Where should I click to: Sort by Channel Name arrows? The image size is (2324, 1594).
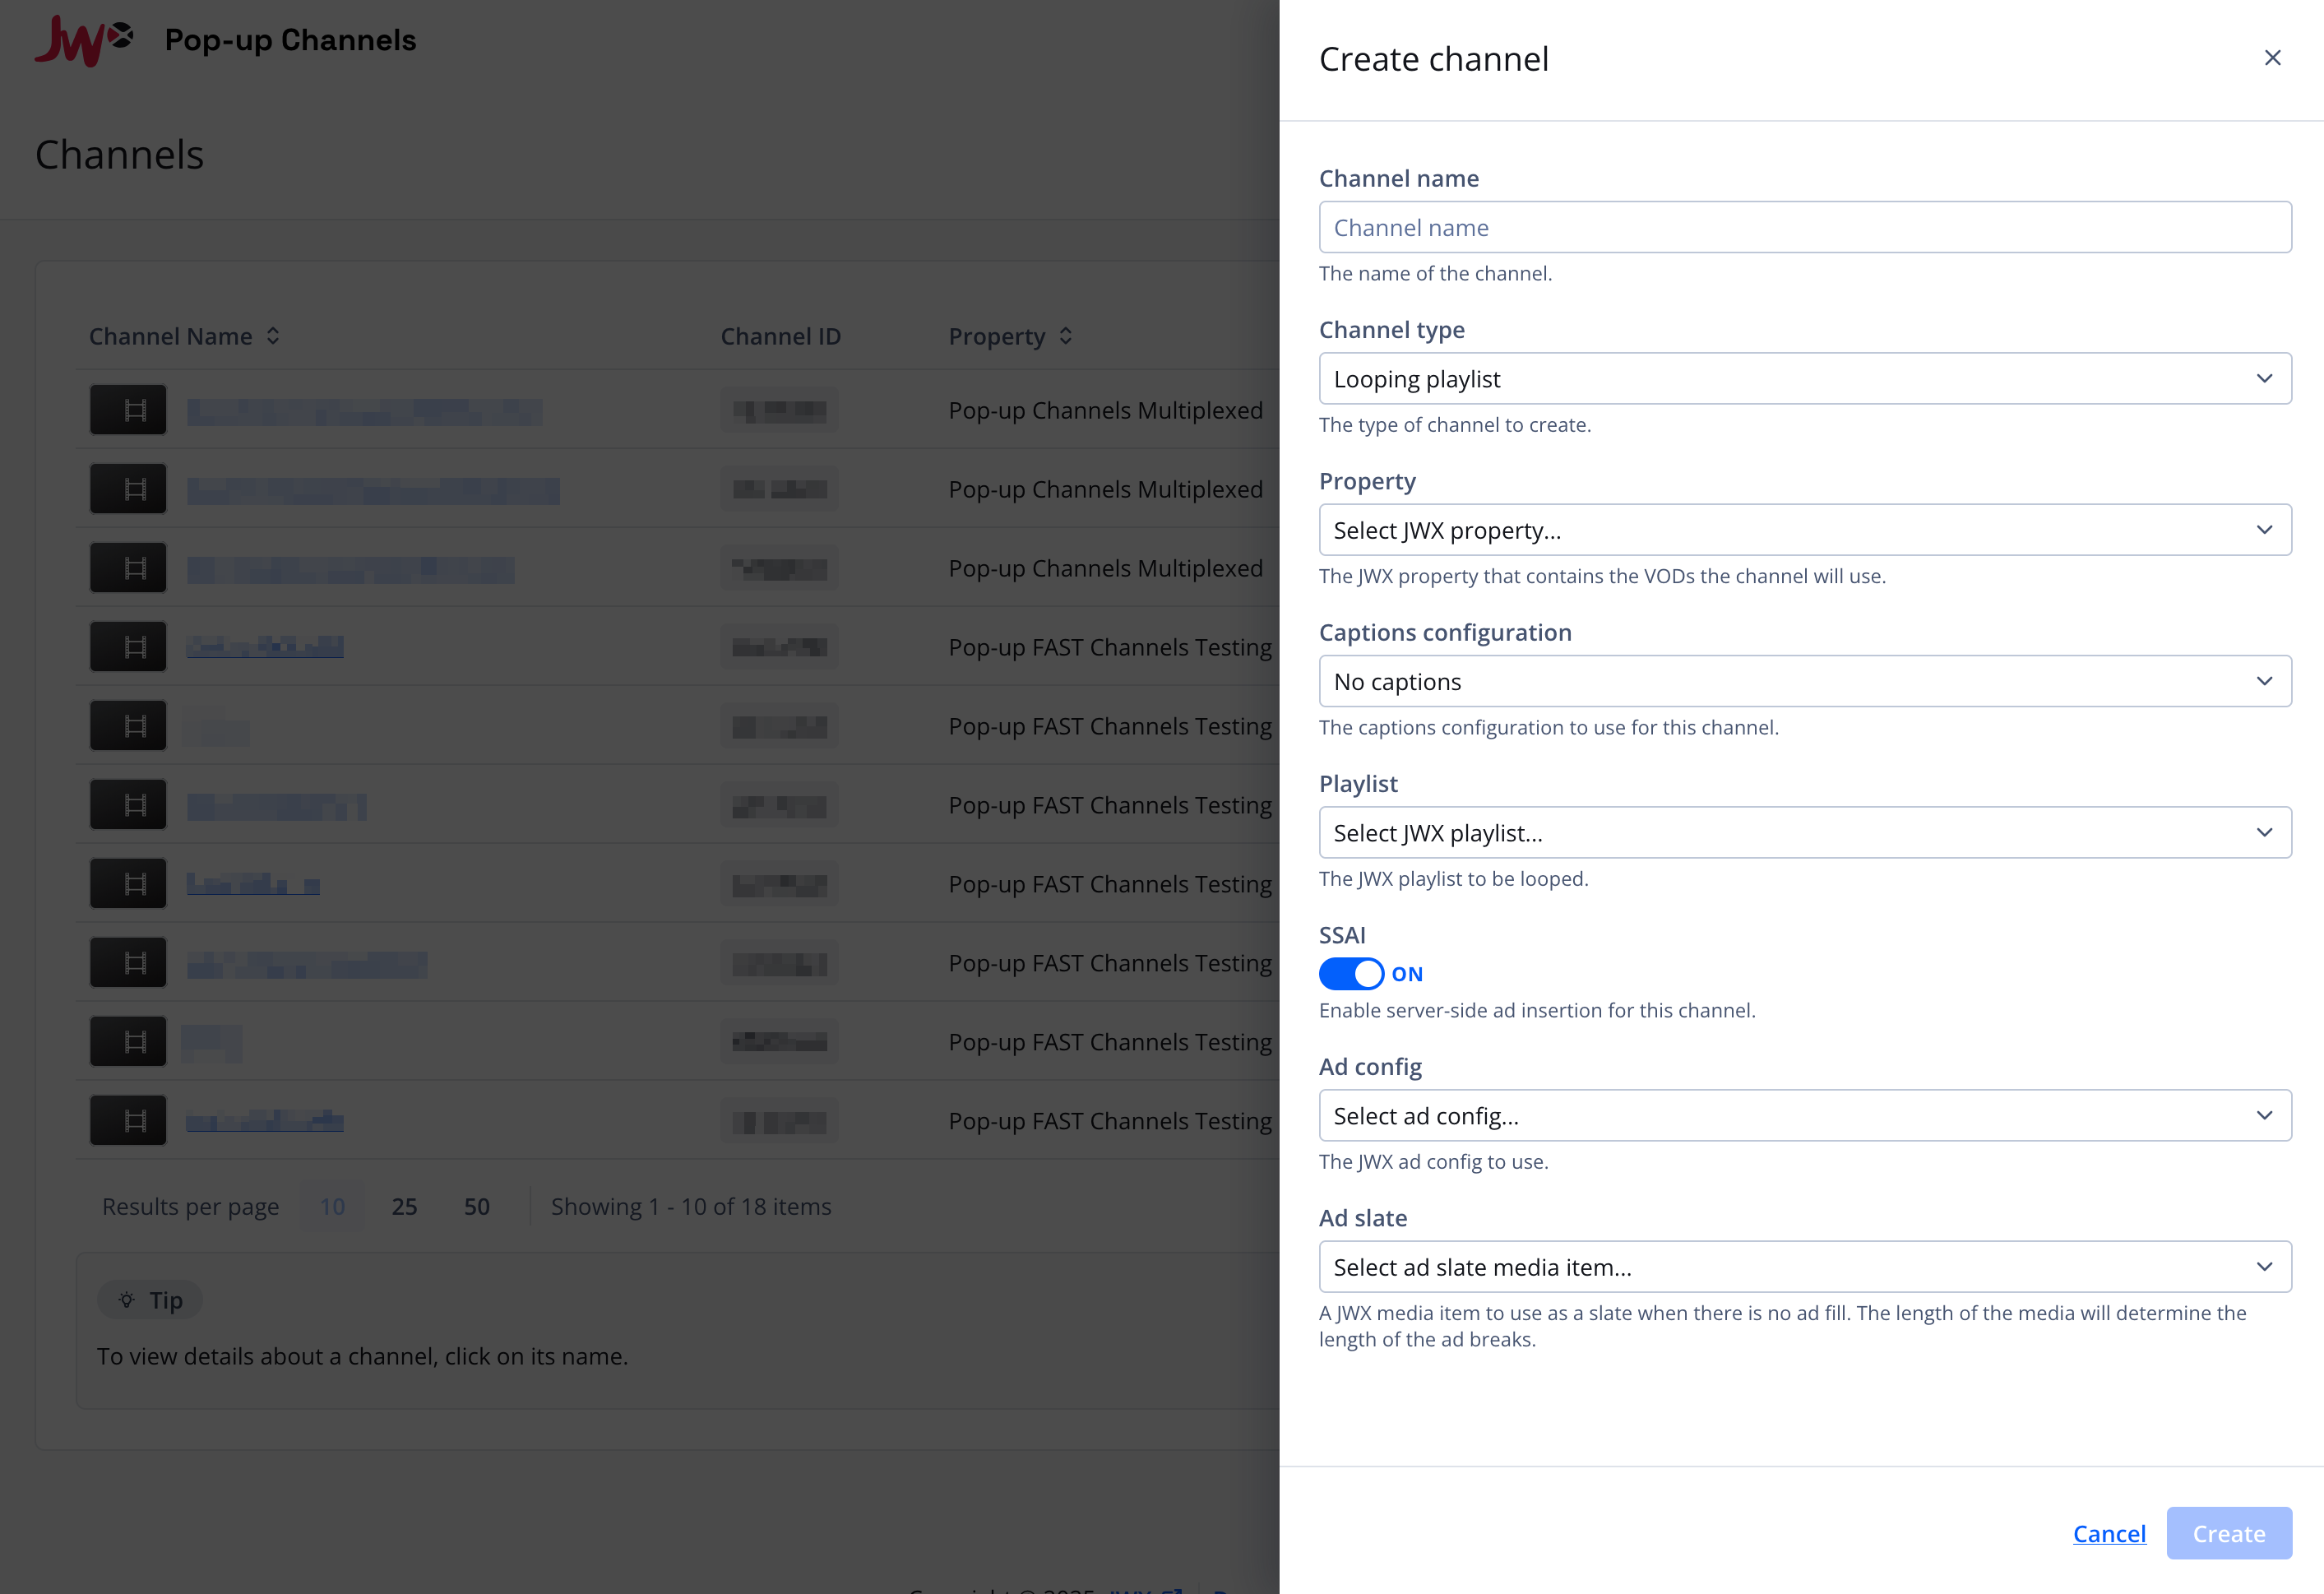(273, 336)
